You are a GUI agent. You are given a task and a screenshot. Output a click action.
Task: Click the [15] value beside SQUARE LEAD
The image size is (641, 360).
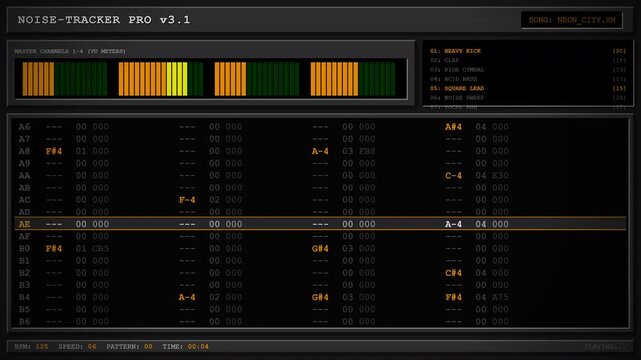[619, 88]
